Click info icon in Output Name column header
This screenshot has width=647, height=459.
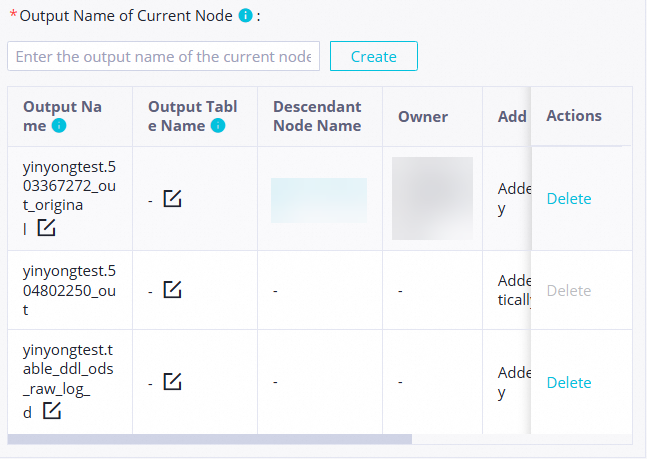click(59, 126)
